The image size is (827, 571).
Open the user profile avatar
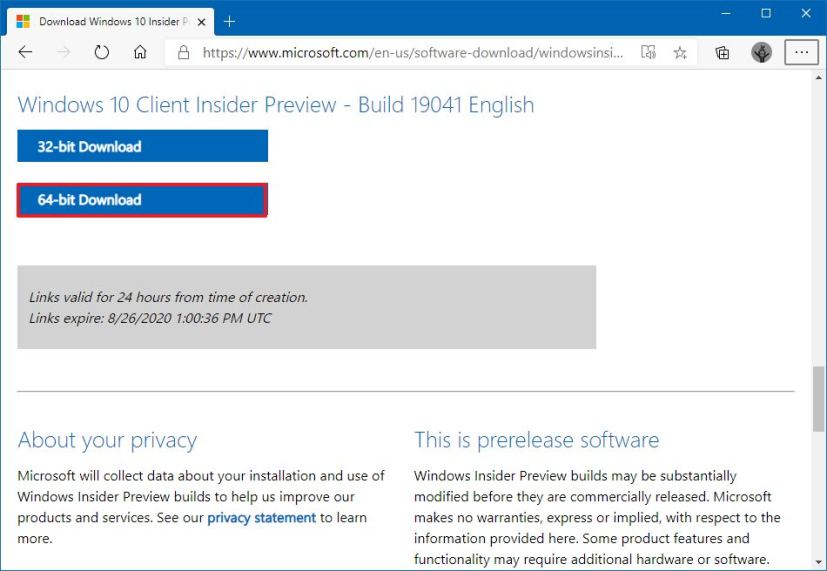(x=761, y=52)
